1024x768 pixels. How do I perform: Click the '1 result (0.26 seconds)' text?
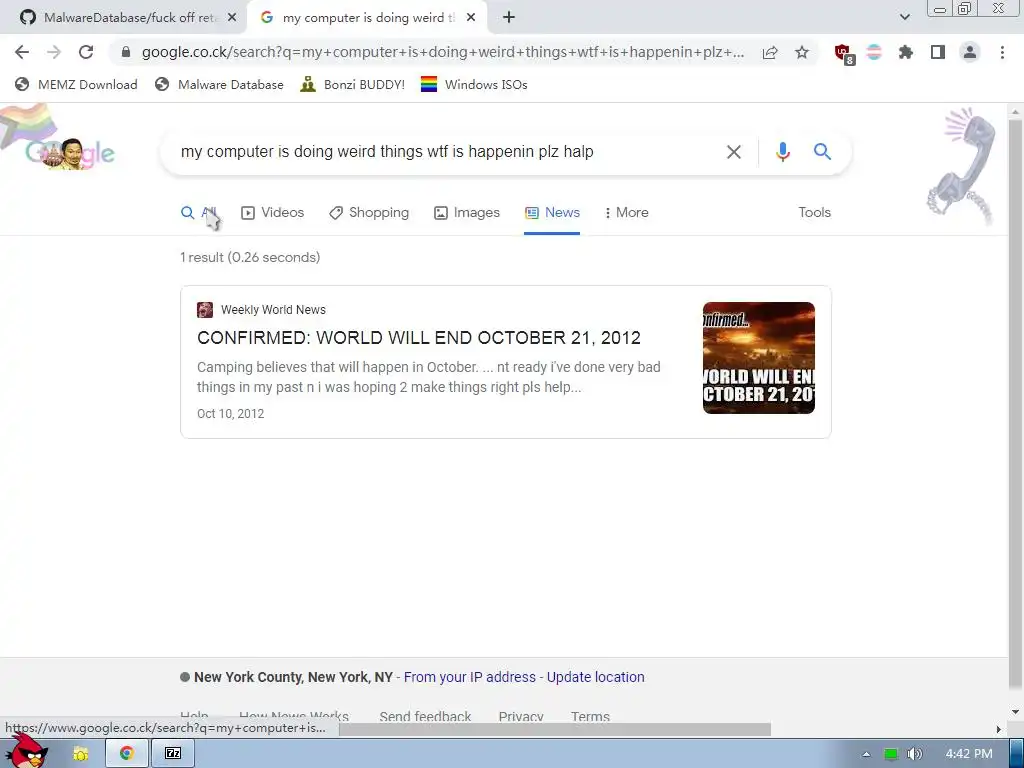(250, 257)
